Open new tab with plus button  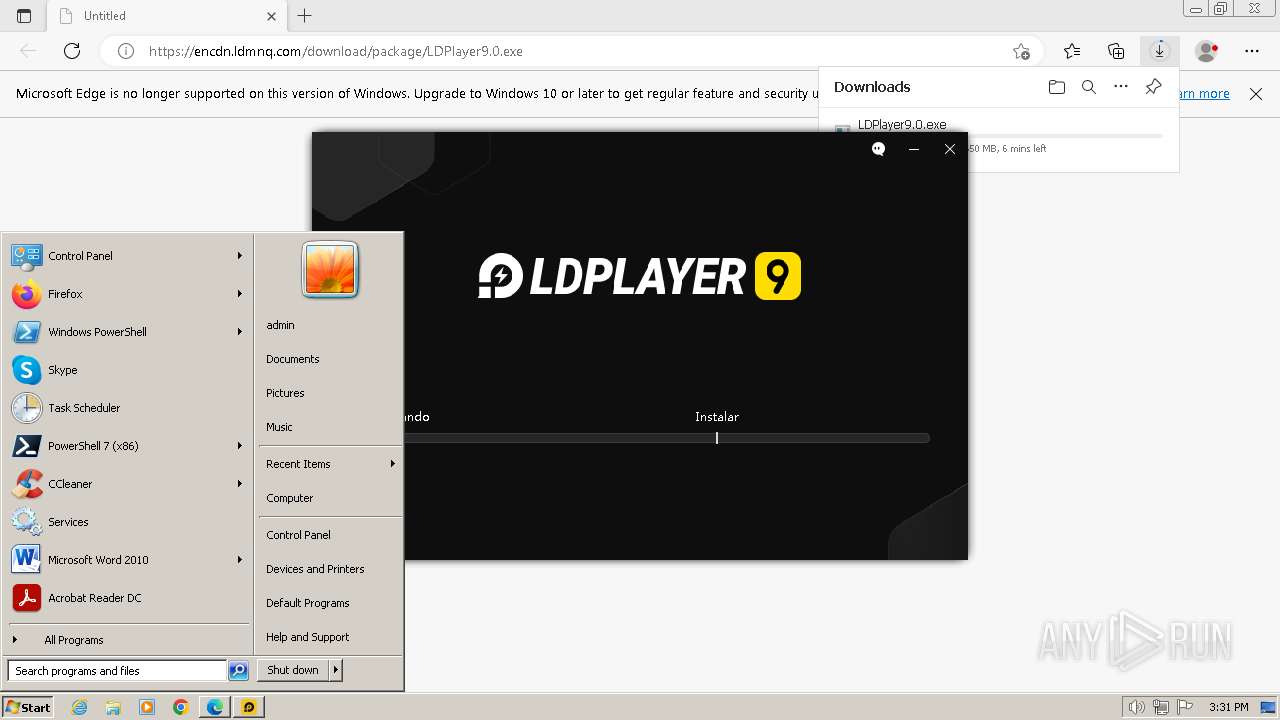305,16
